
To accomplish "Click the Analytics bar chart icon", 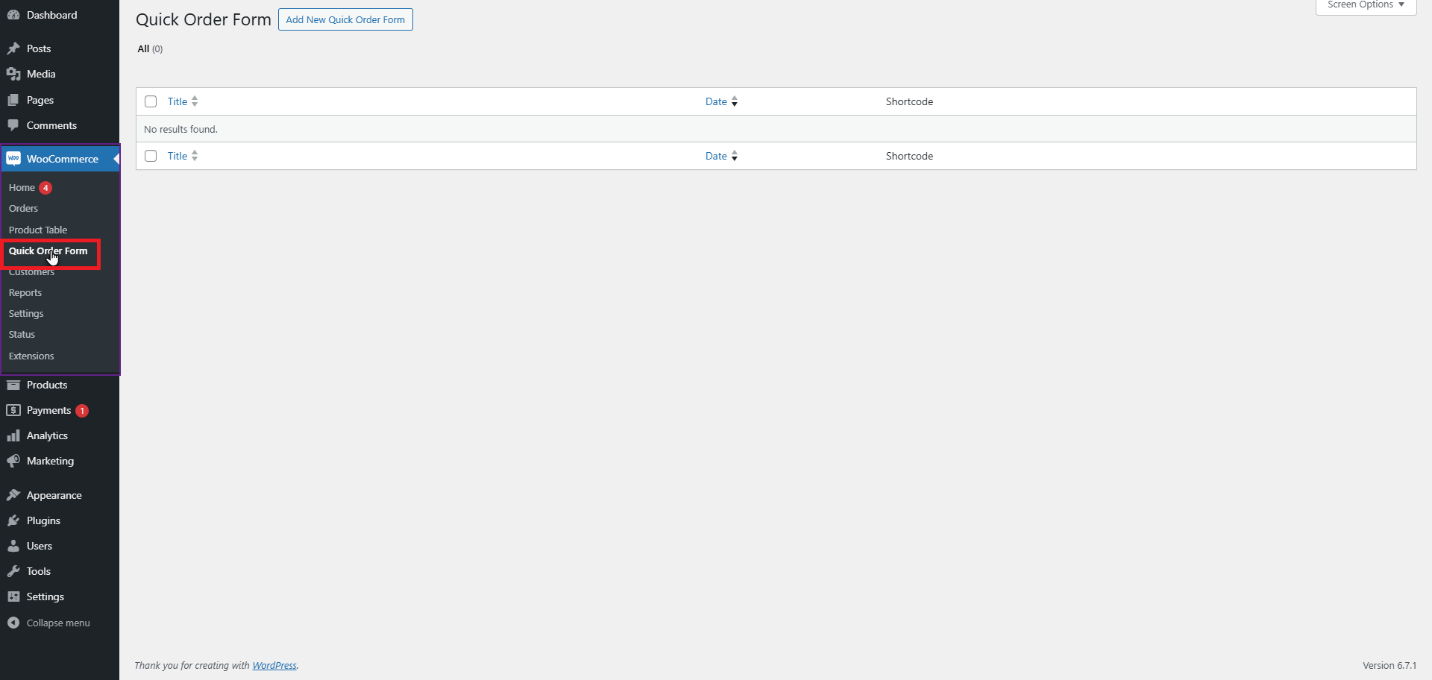I will pyautogui.click(x=13, y=436).
